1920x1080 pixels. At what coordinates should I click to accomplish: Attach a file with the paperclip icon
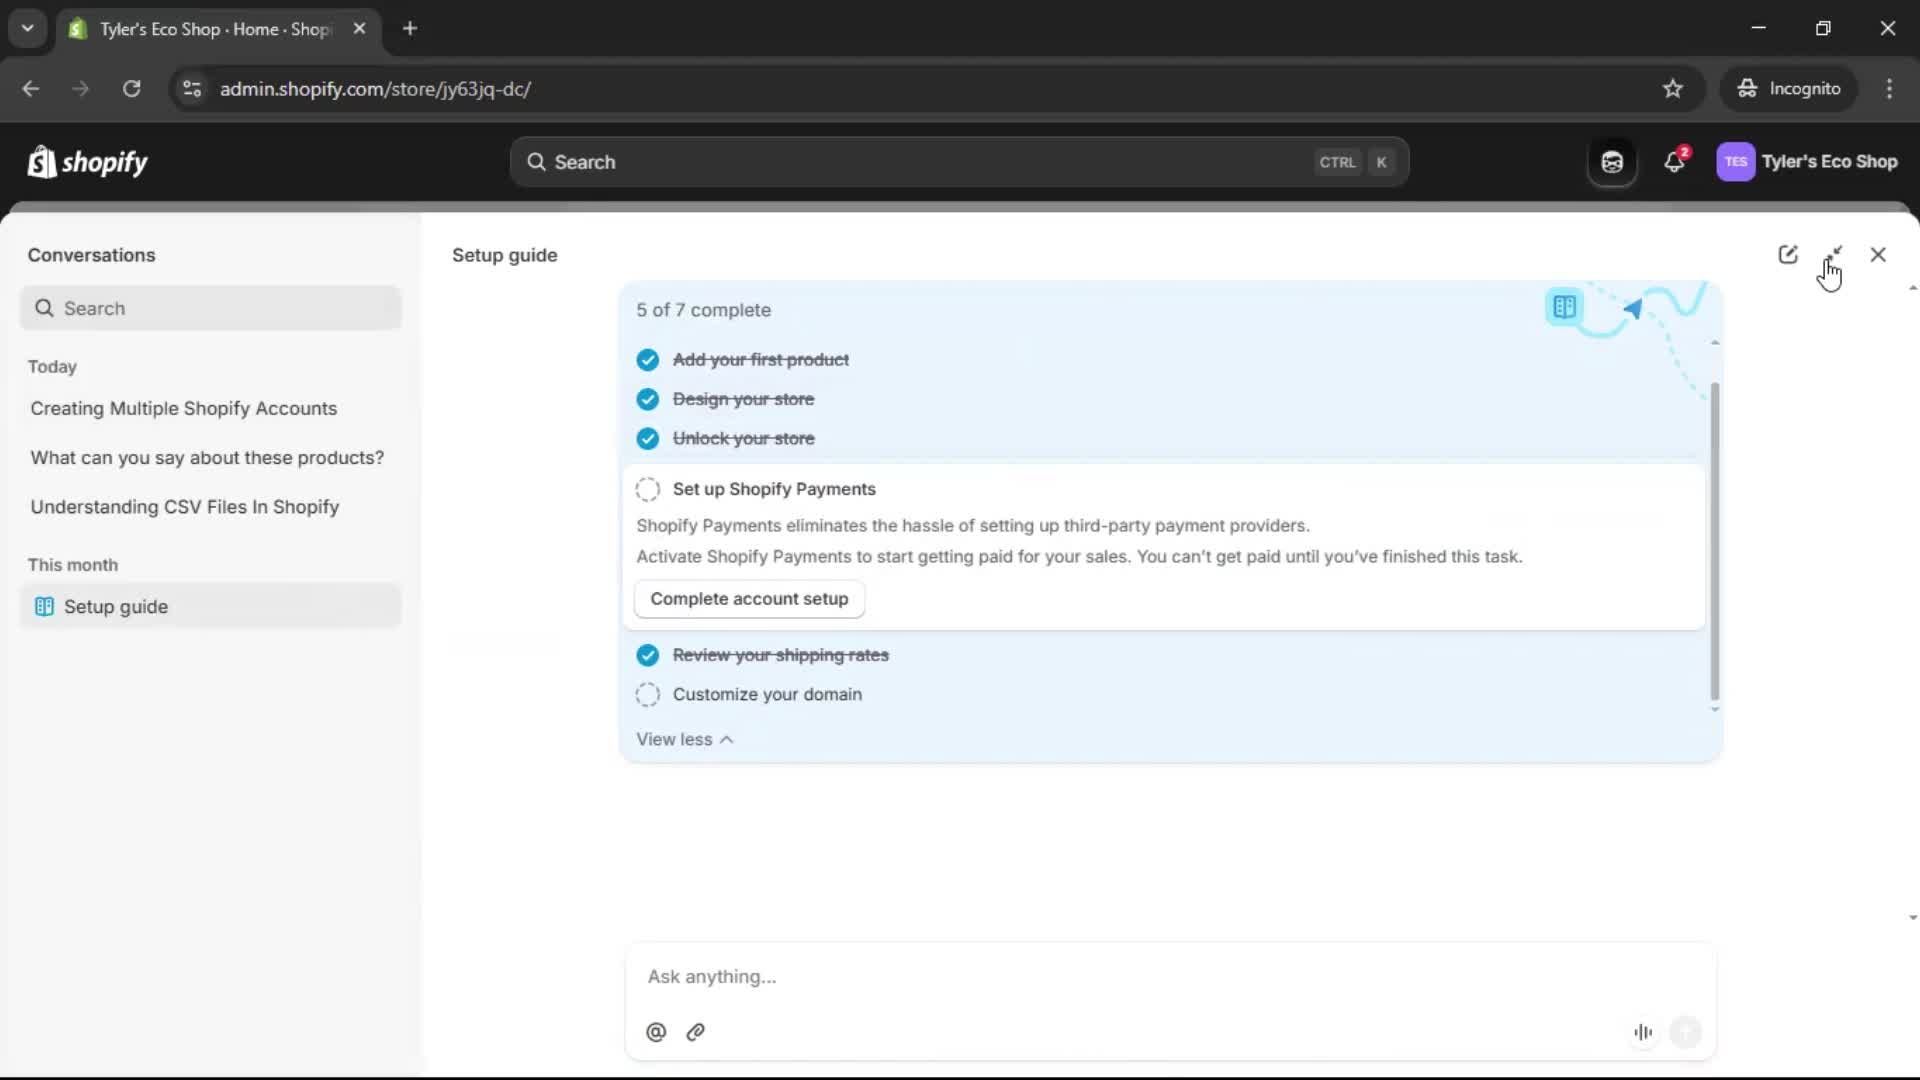[695, 1032]
